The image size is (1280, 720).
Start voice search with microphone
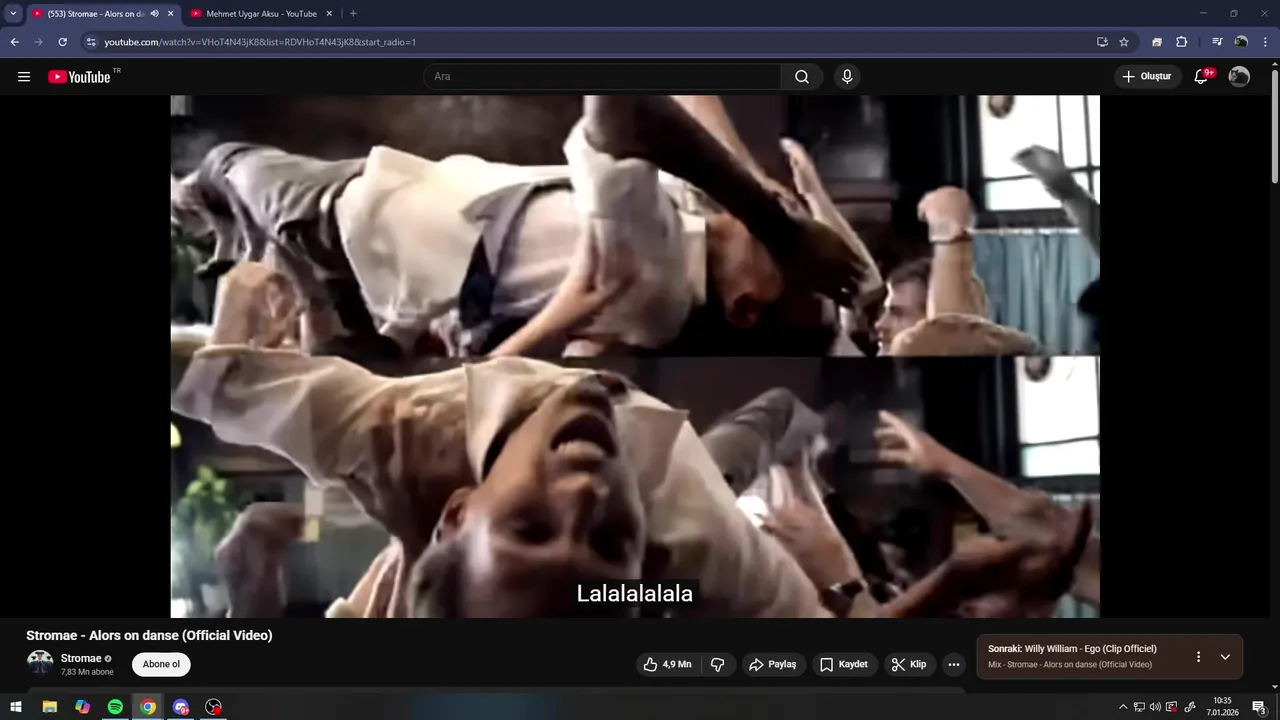(847, 77)
